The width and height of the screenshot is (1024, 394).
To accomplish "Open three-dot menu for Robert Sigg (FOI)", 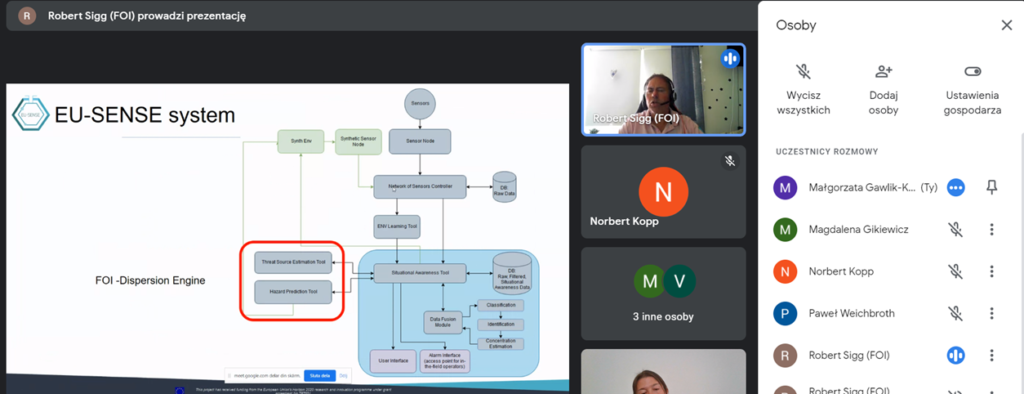I will pyautogui.click(x=991, y=355).
